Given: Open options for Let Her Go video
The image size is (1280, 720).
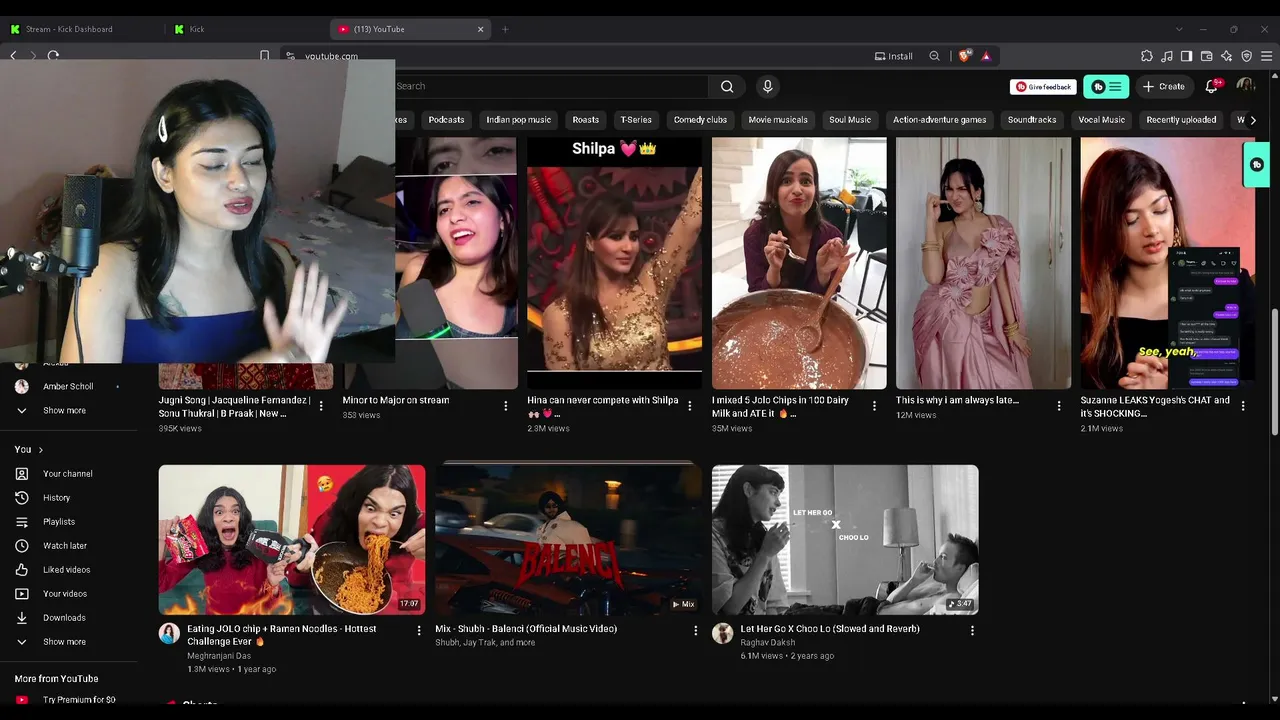Looking at the screenshot, I should [972, 631].
